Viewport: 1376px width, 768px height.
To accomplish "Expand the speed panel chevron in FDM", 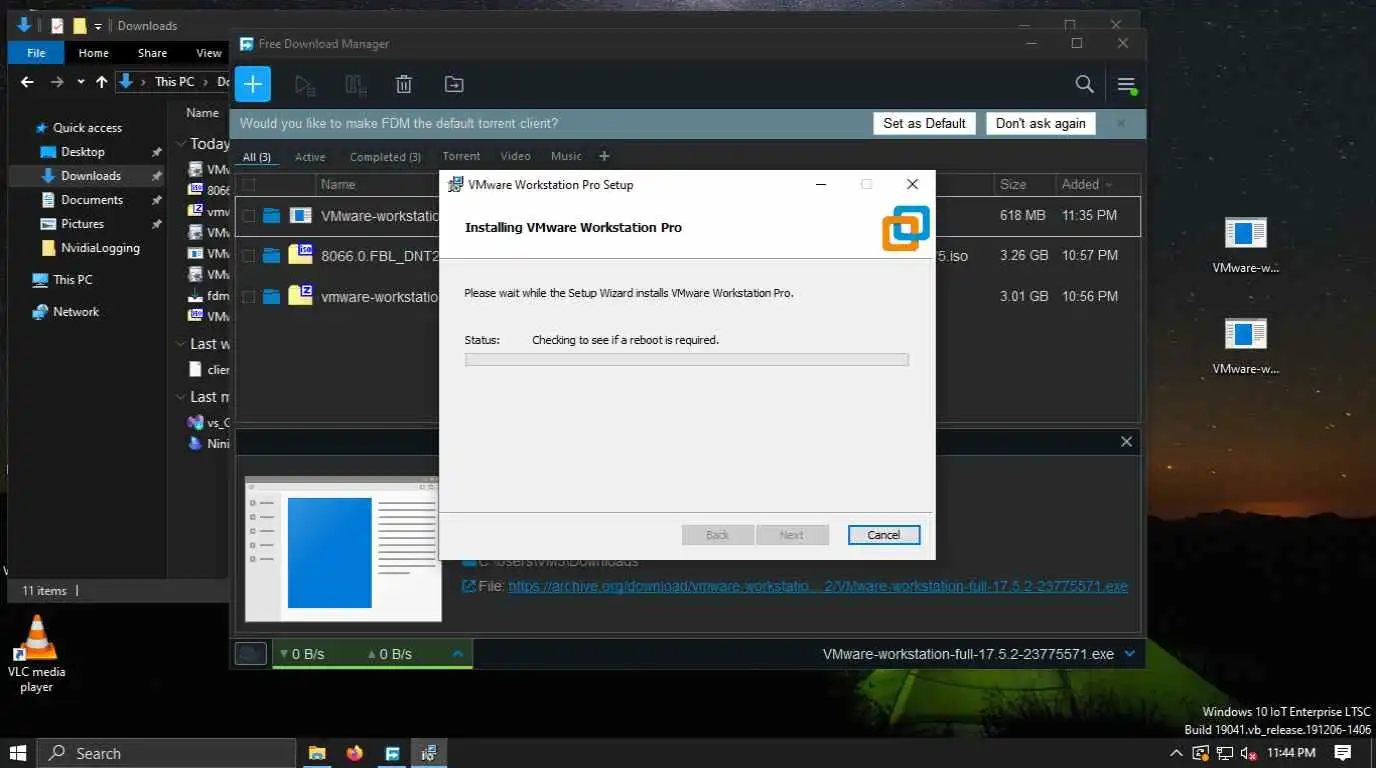I will tap(458, 653).
